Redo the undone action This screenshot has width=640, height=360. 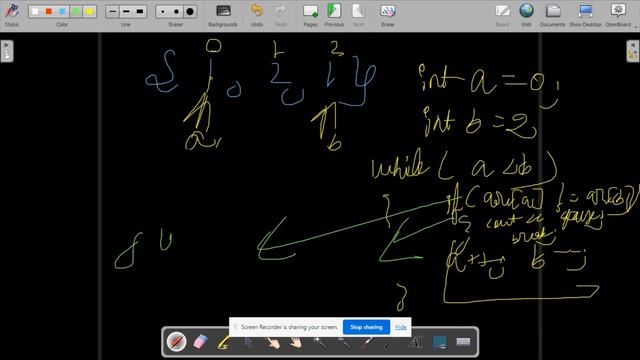click(281, 15)
